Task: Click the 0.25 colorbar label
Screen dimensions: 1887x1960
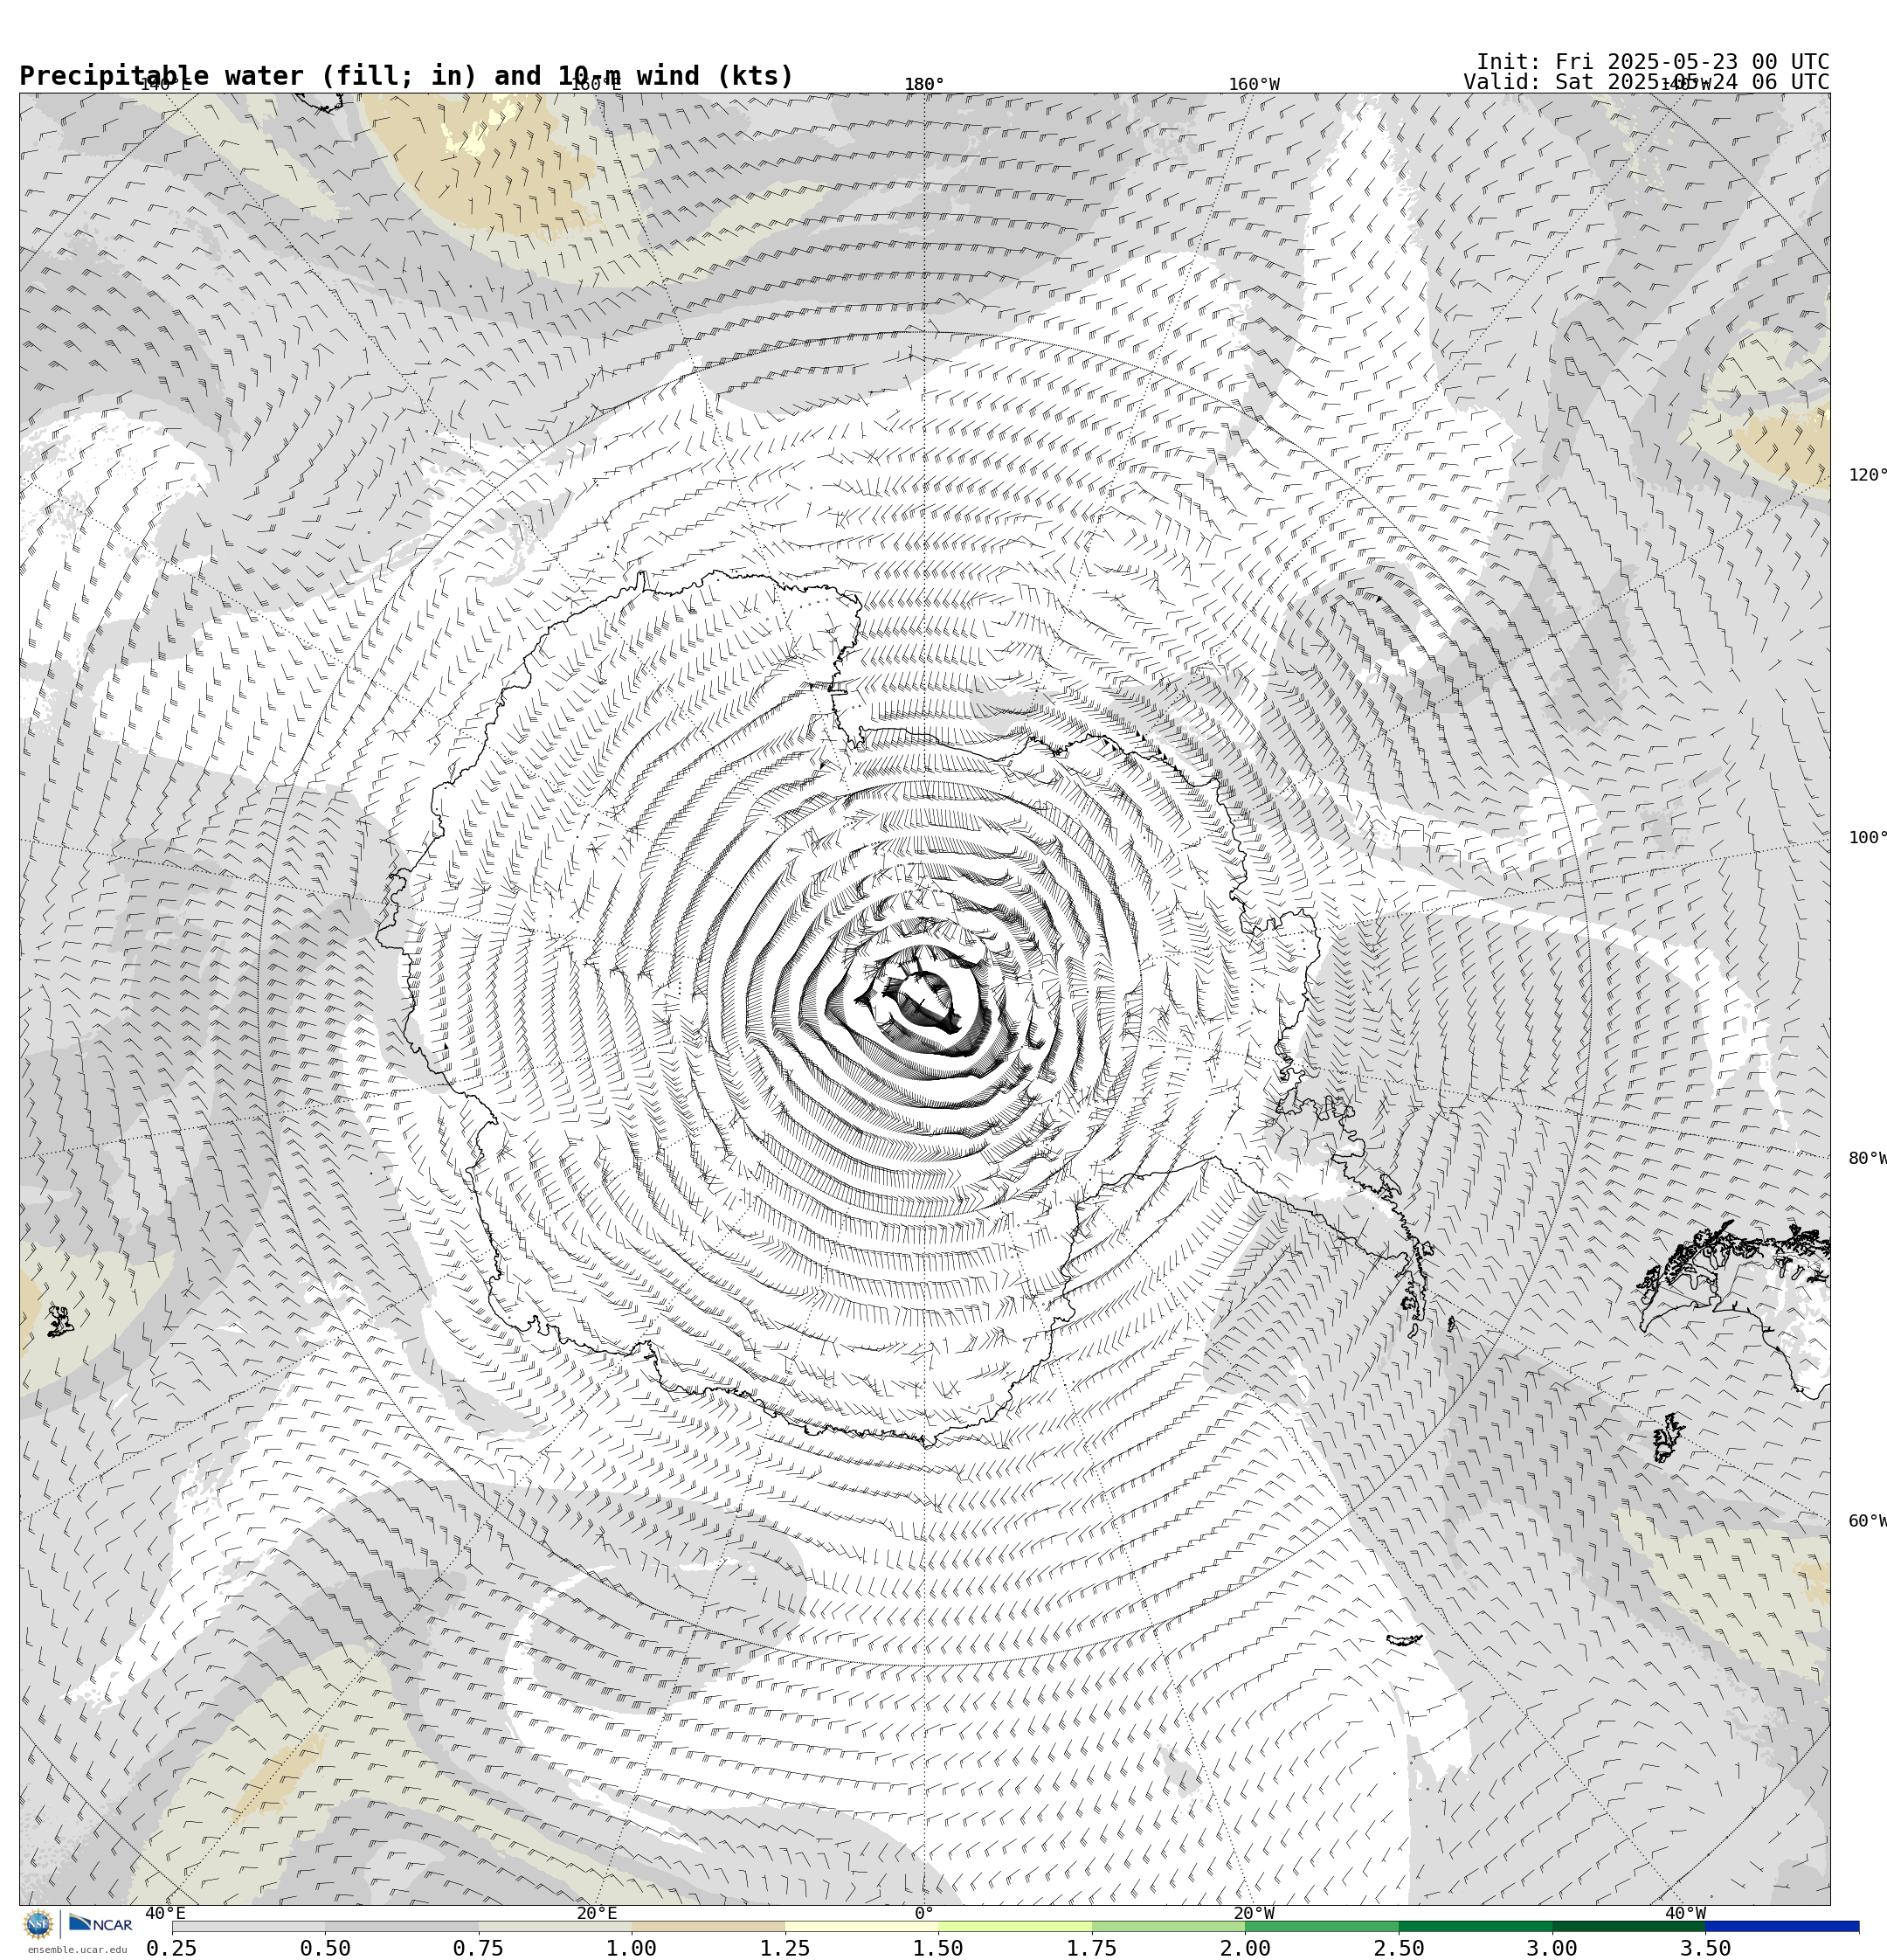Action: pyautogui.click(x=172, y=1948)
